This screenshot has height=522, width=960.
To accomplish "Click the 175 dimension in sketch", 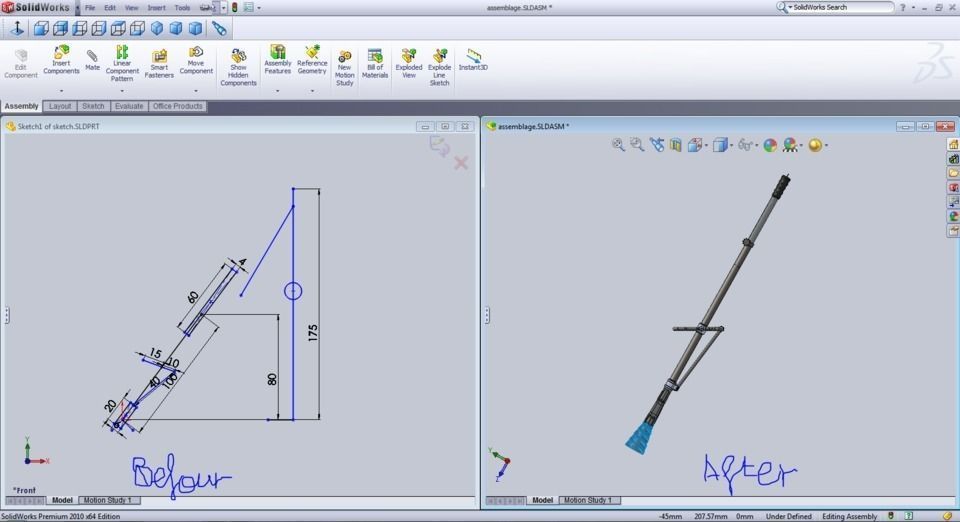I will (x=313, y=333).
